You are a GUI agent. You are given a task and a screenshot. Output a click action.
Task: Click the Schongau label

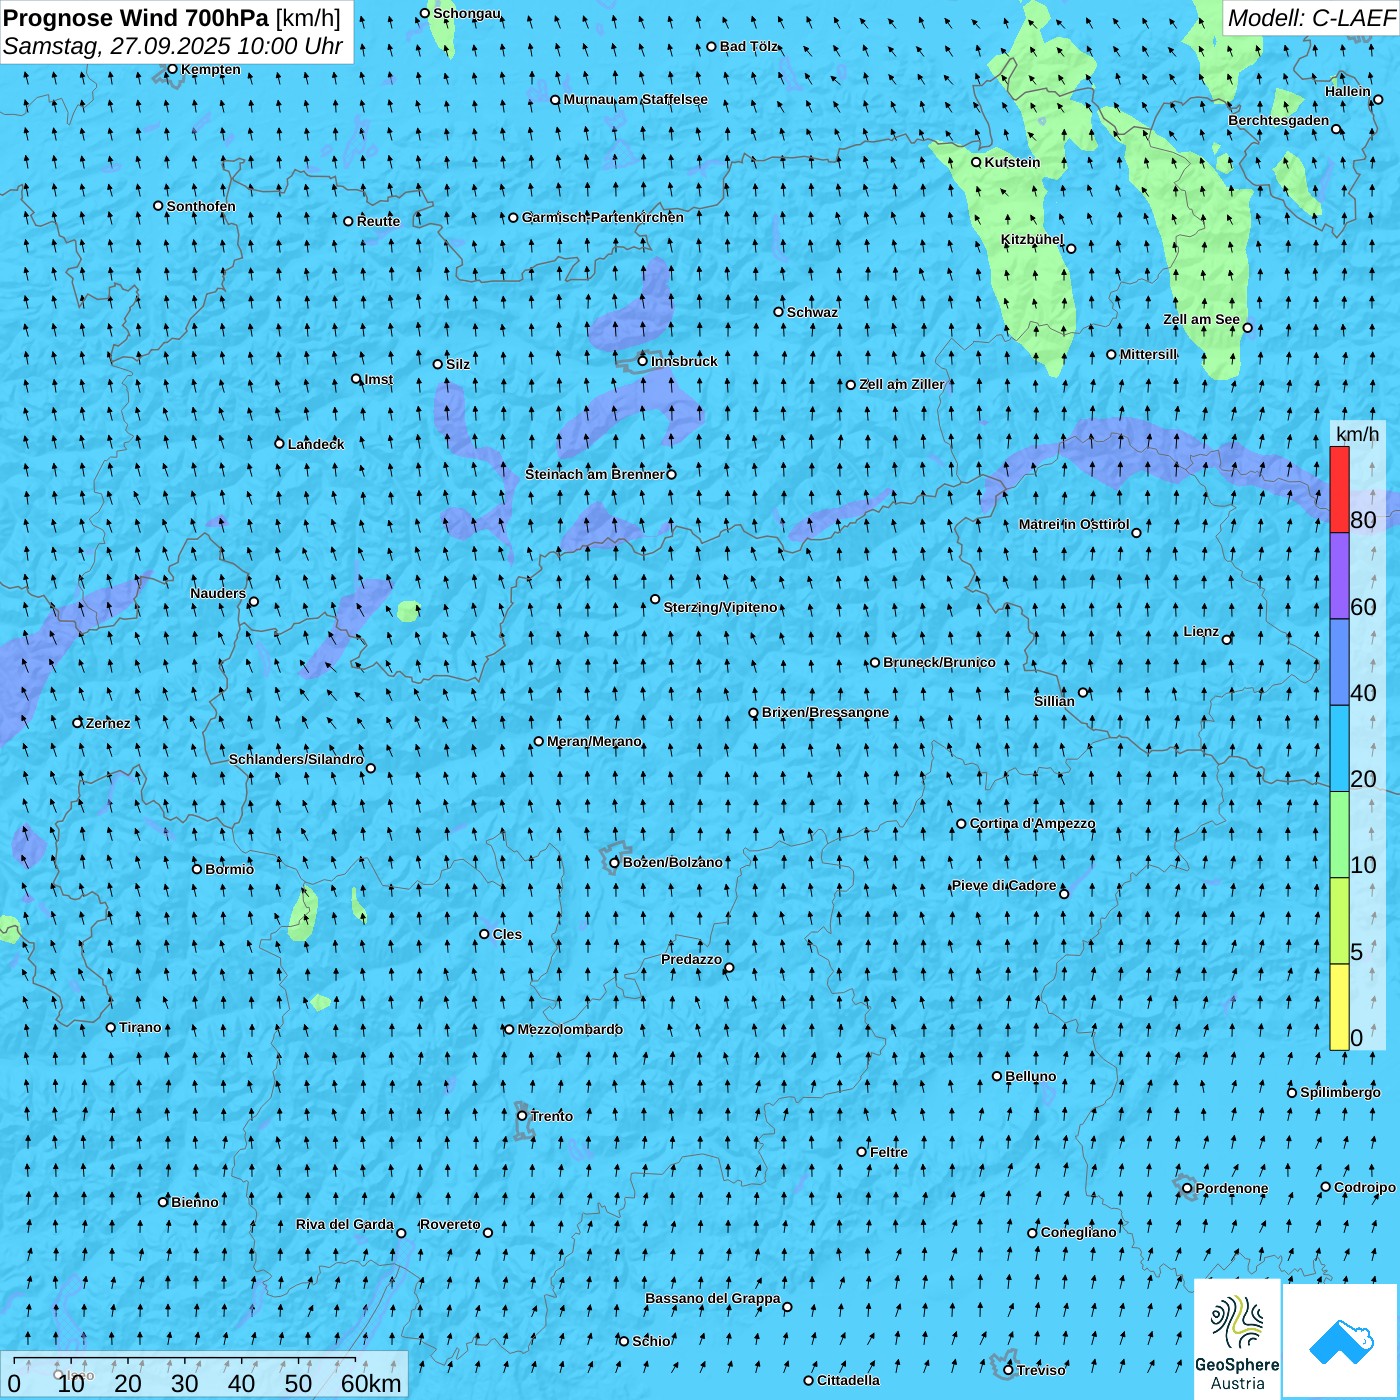pos(467,13)
